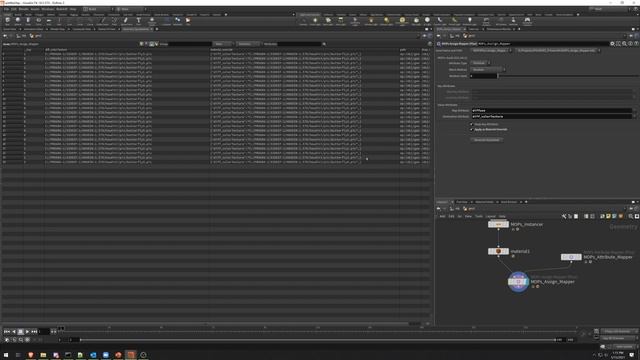Jump to the first frame
Screen dimensions: 640x360
[x=7, y=332]
